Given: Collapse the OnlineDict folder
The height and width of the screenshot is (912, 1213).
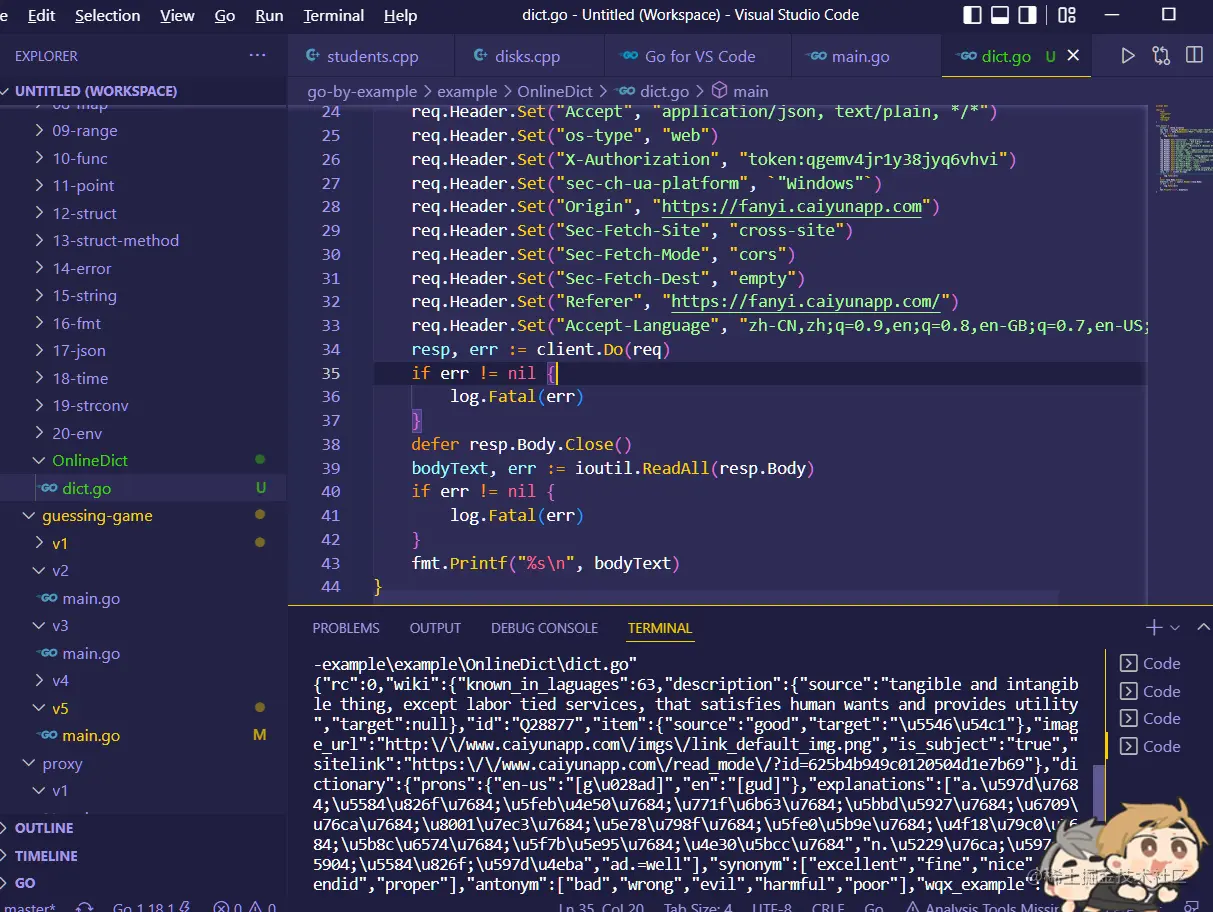Looking at the screenshot, I should click(x=143, y=461).
